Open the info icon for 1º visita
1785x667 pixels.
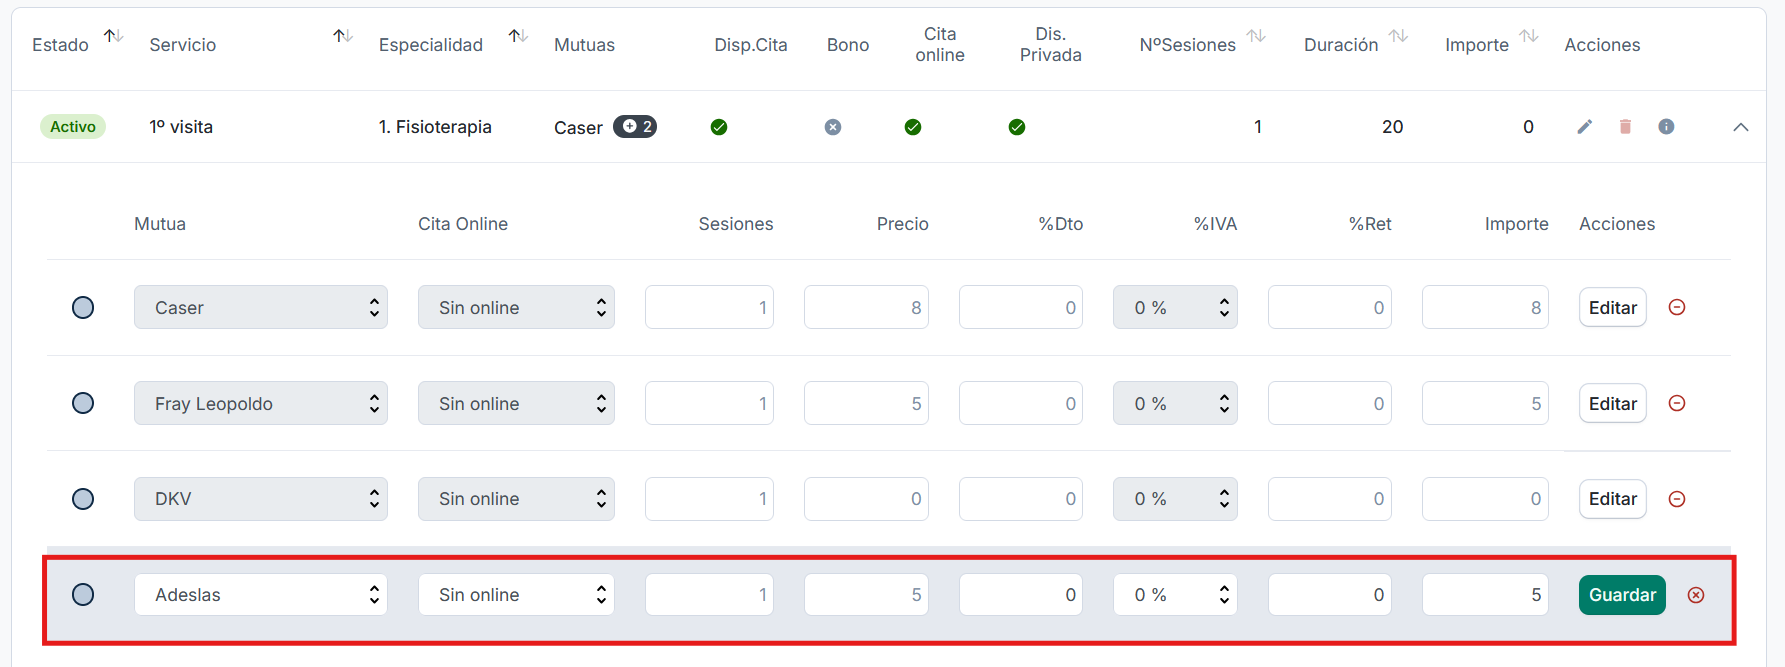[x=1666, y=127]
